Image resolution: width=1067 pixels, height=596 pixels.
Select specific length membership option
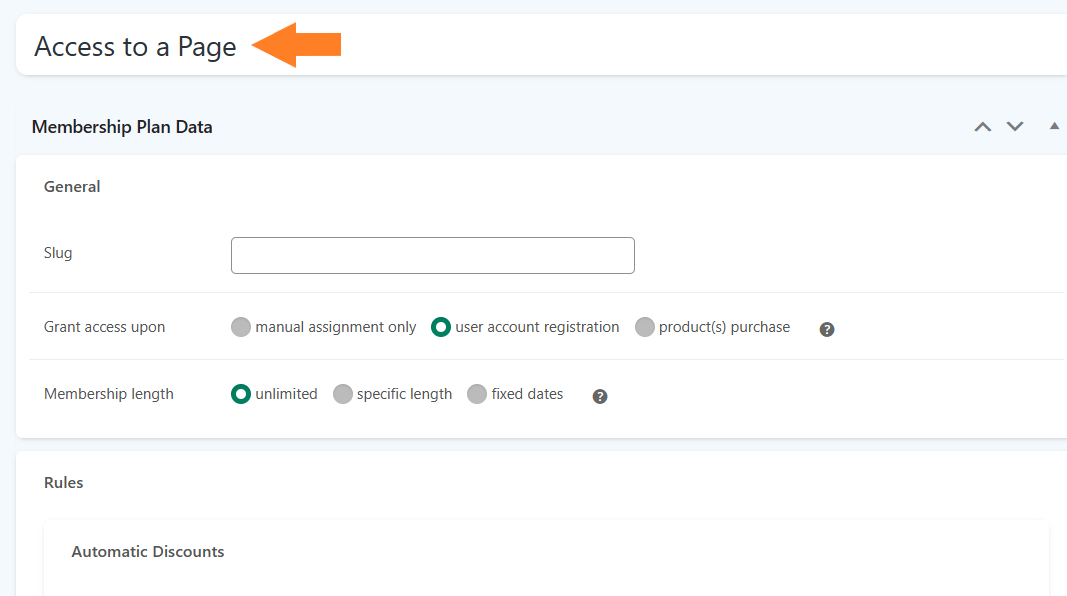click(x=342, y=394)
